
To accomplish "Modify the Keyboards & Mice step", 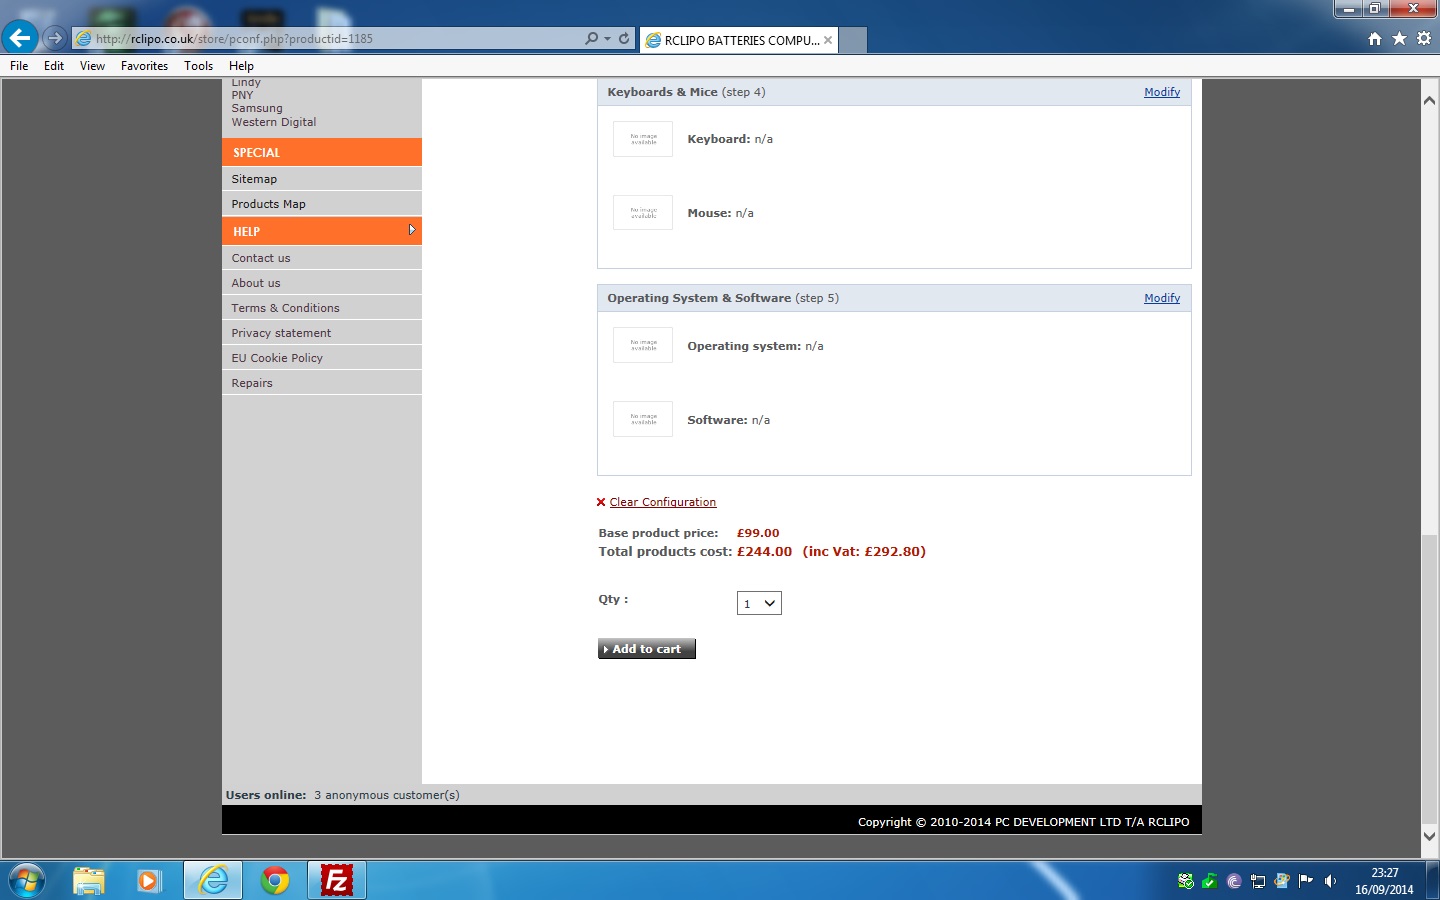I will pos(1161,92).
